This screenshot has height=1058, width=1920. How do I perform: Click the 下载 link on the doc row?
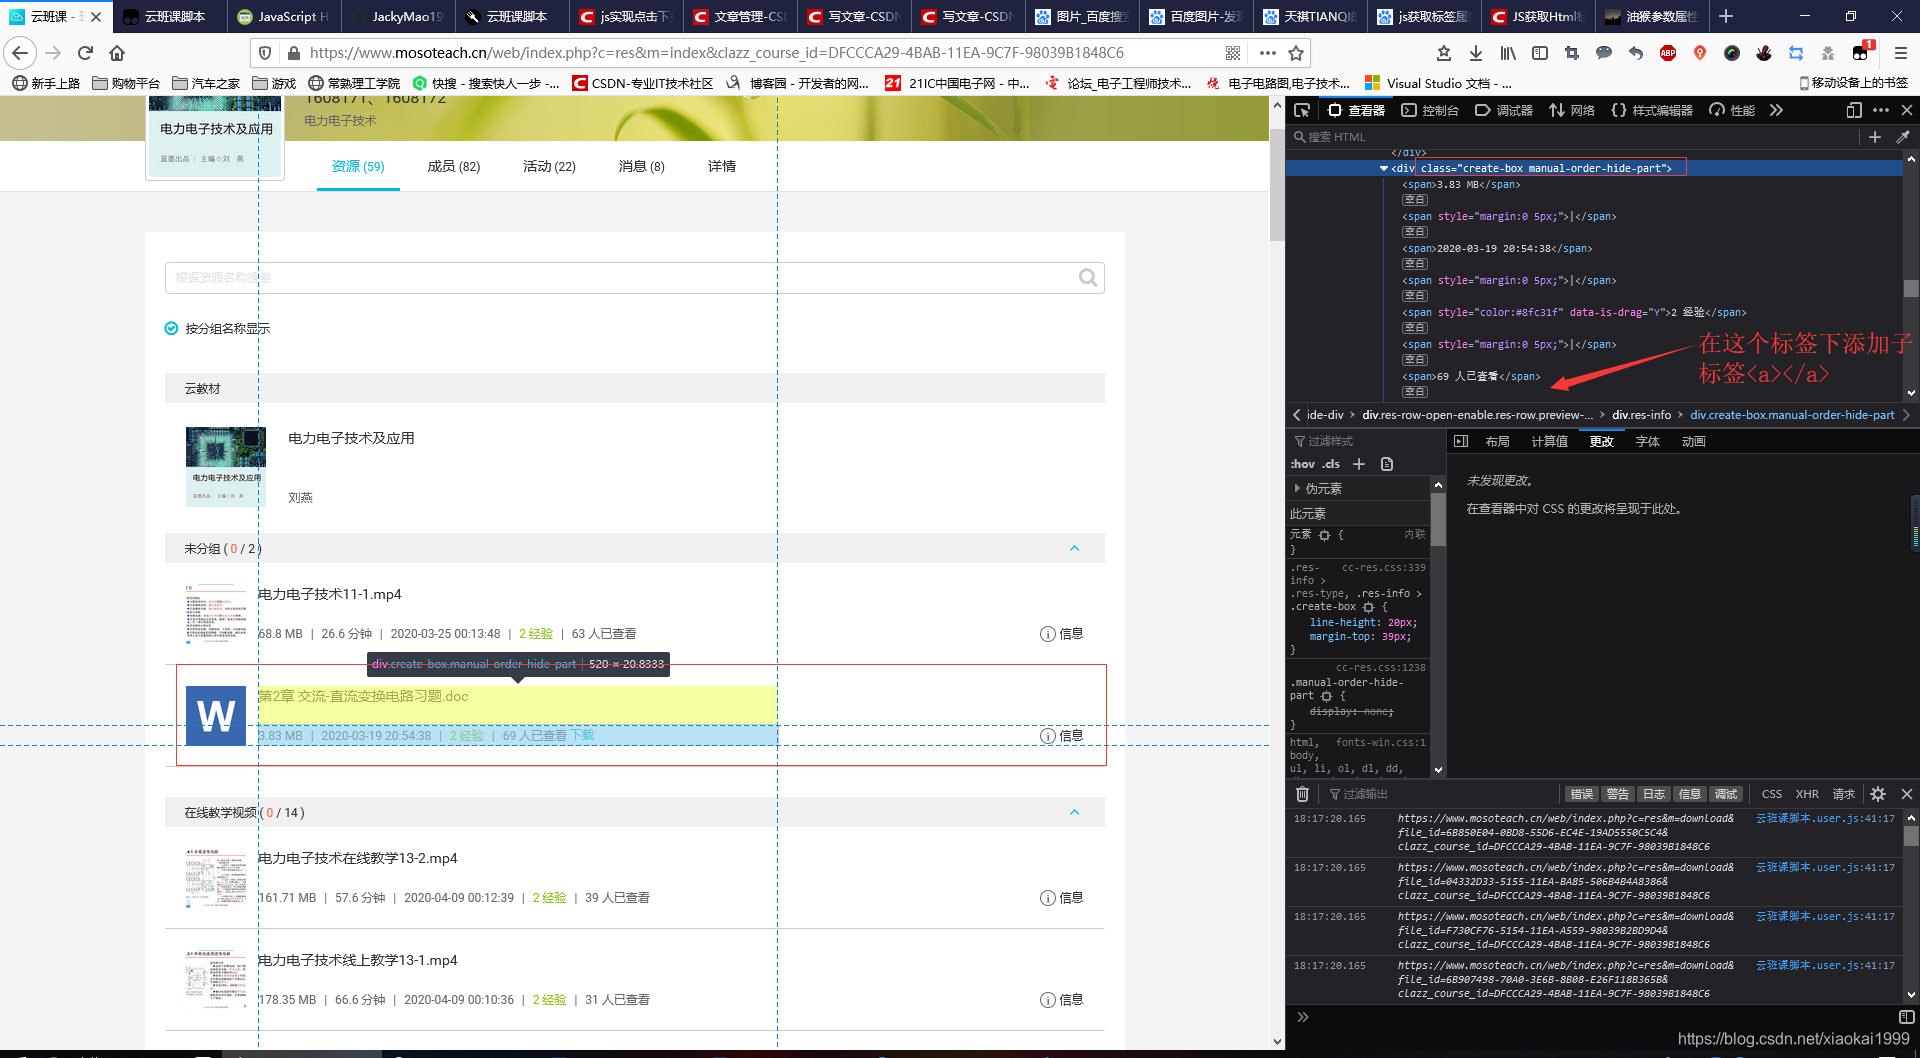point(582,735)
